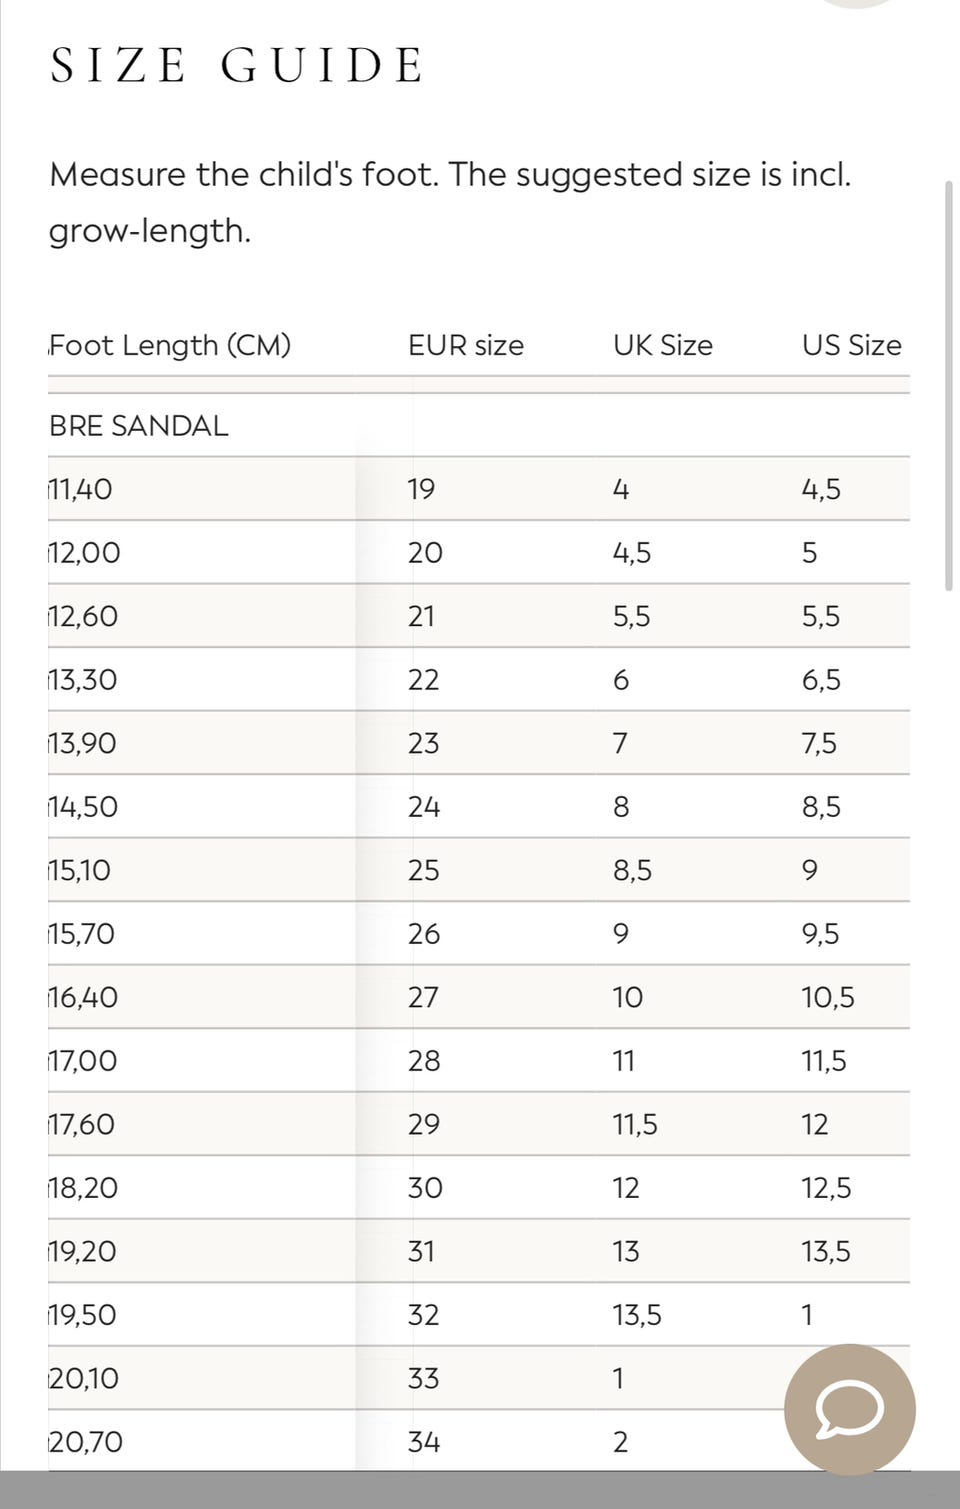Tap the 20,70 foot length cell

pyautogui.click(x=86, y=1442)
